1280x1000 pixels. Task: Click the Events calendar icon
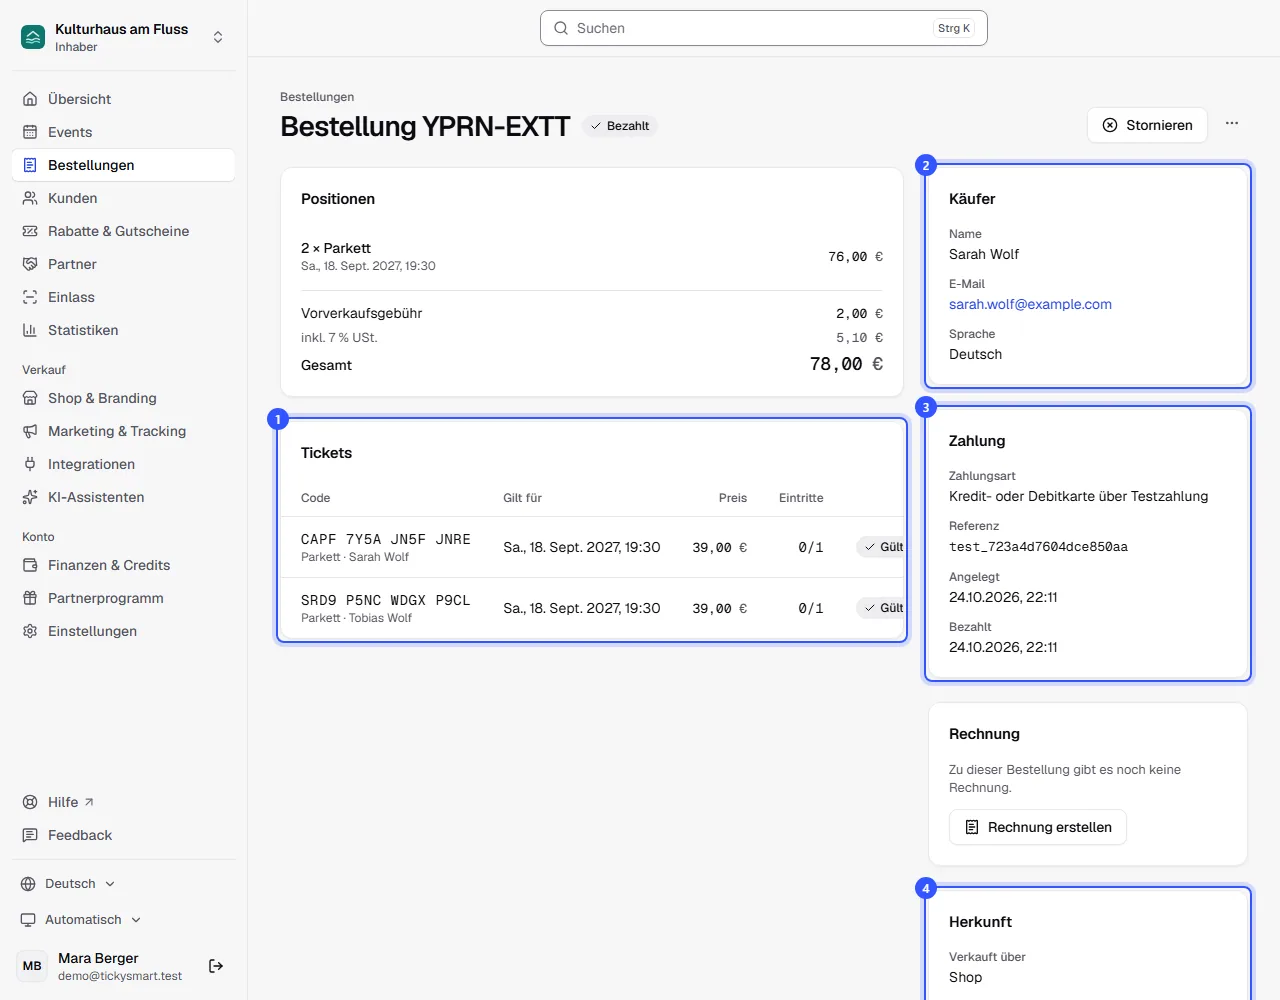point(30,132)
